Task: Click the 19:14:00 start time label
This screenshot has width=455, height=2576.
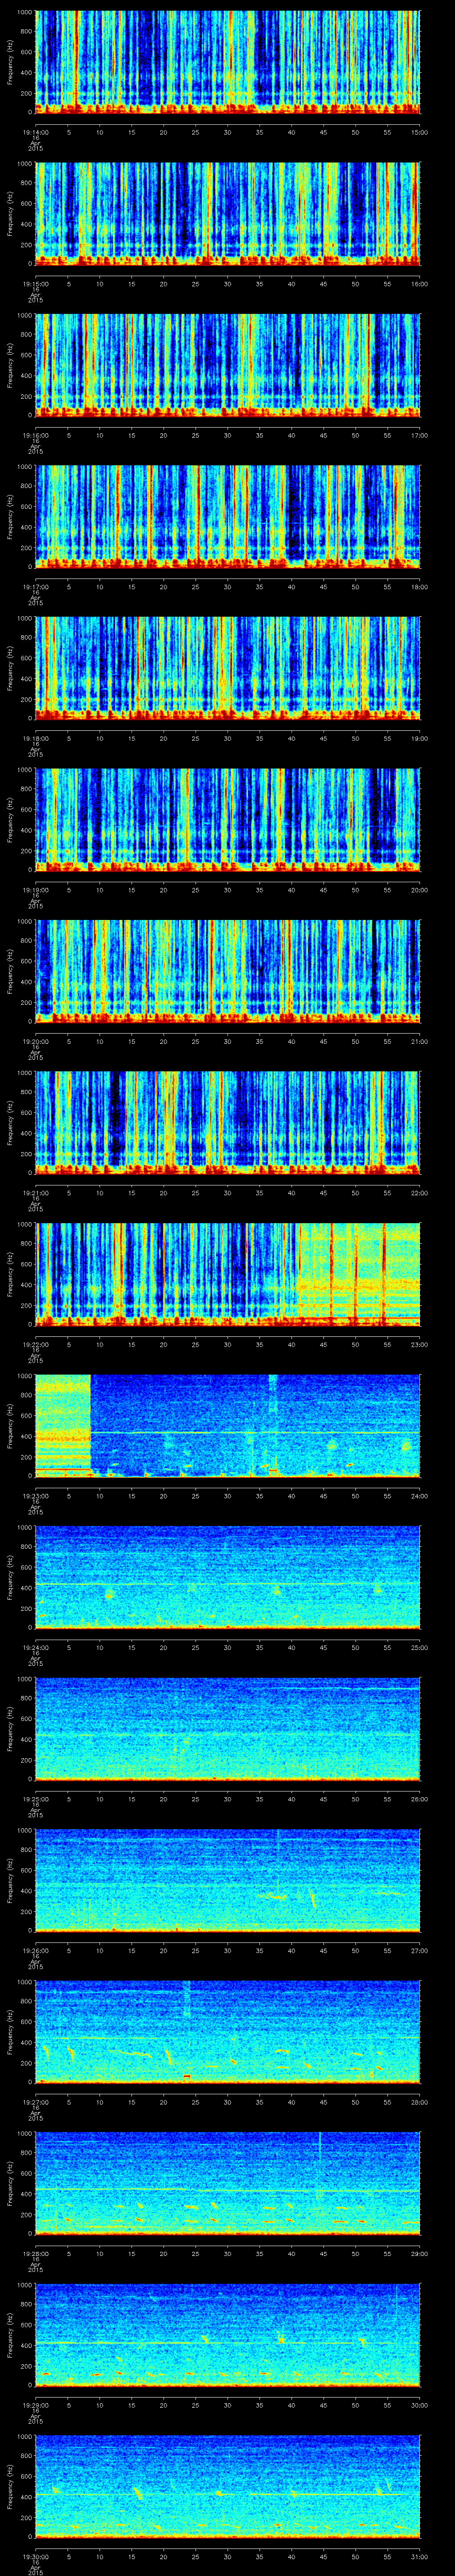Action: tap(35, 132)
